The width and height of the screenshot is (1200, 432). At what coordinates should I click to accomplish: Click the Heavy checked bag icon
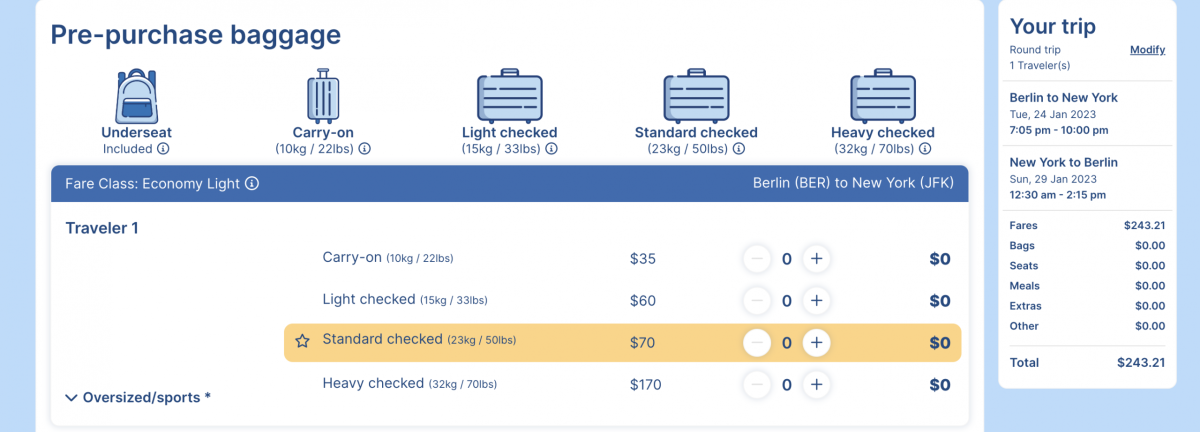(x=882, y=96)
